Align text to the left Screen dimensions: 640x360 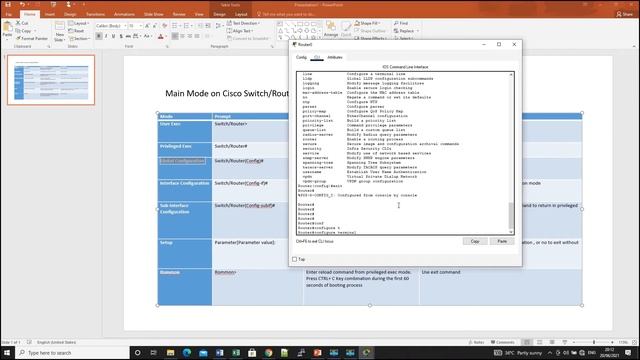(x=175, y=36)
